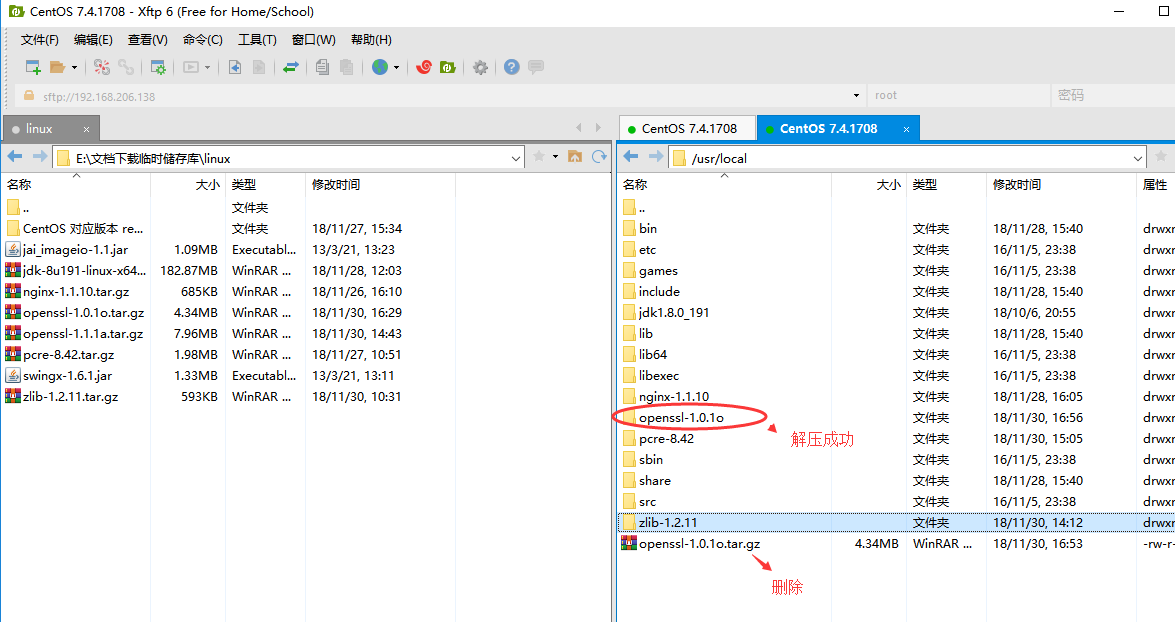Go back in local pane navigation
The width and height of the screenshot is (1175, 622).
pos(15,157)
